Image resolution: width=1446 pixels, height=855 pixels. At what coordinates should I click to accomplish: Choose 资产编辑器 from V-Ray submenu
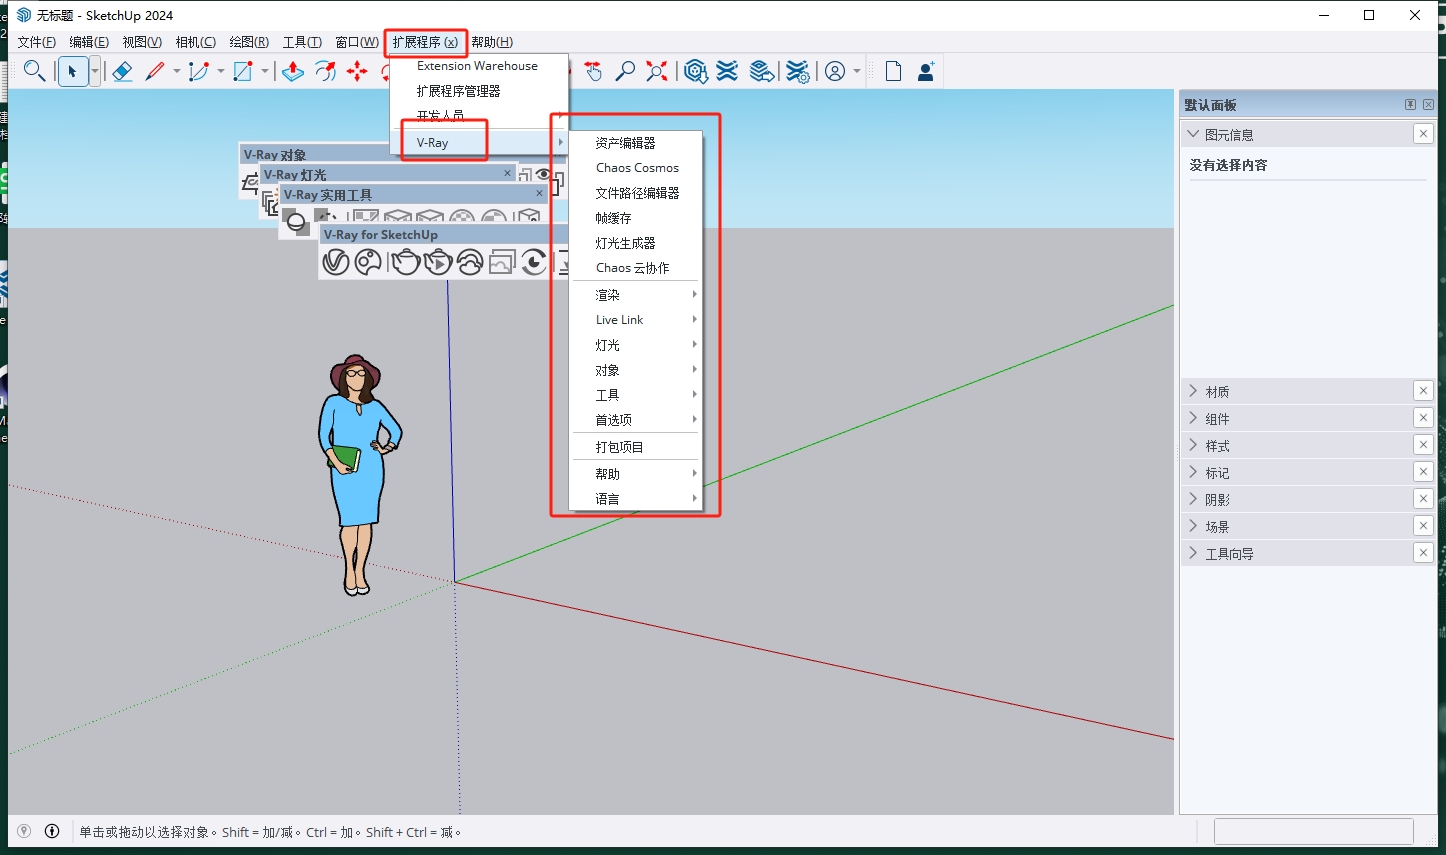pos(626,143)
